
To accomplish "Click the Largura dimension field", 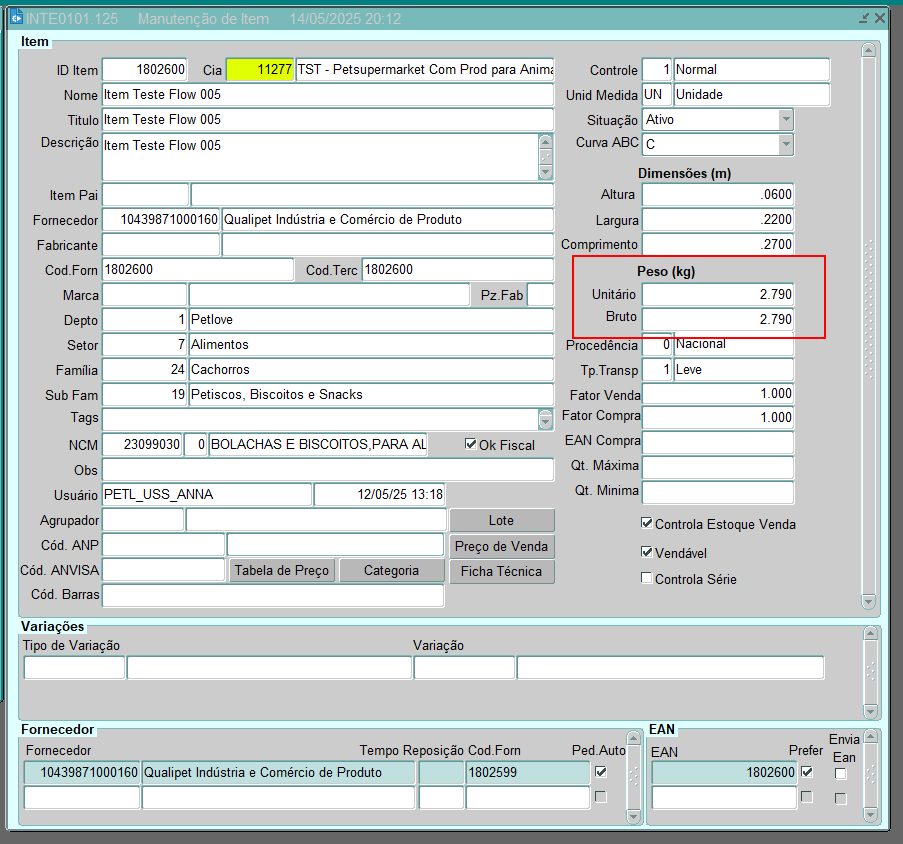I will 718,219.
